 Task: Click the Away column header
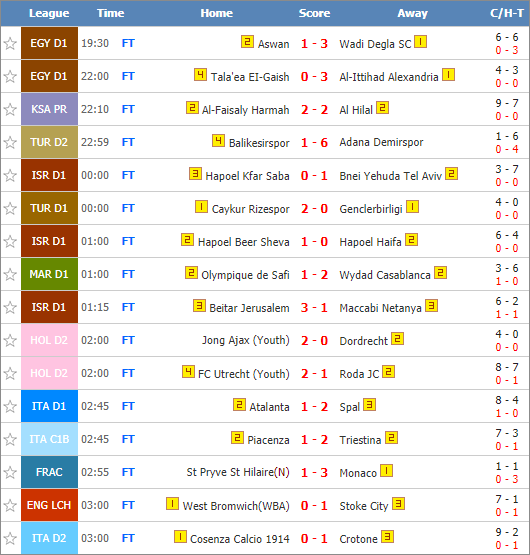coord(412,13)
